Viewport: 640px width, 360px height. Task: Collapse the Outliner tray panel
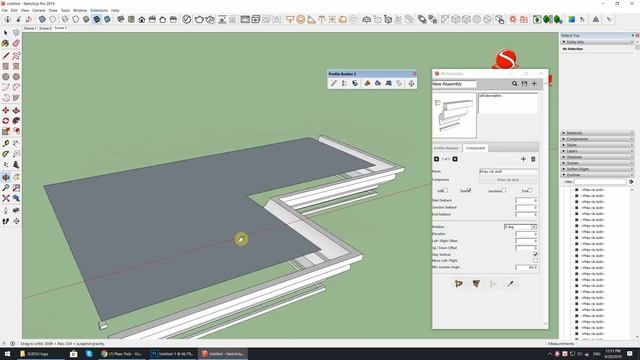[597, 175]
